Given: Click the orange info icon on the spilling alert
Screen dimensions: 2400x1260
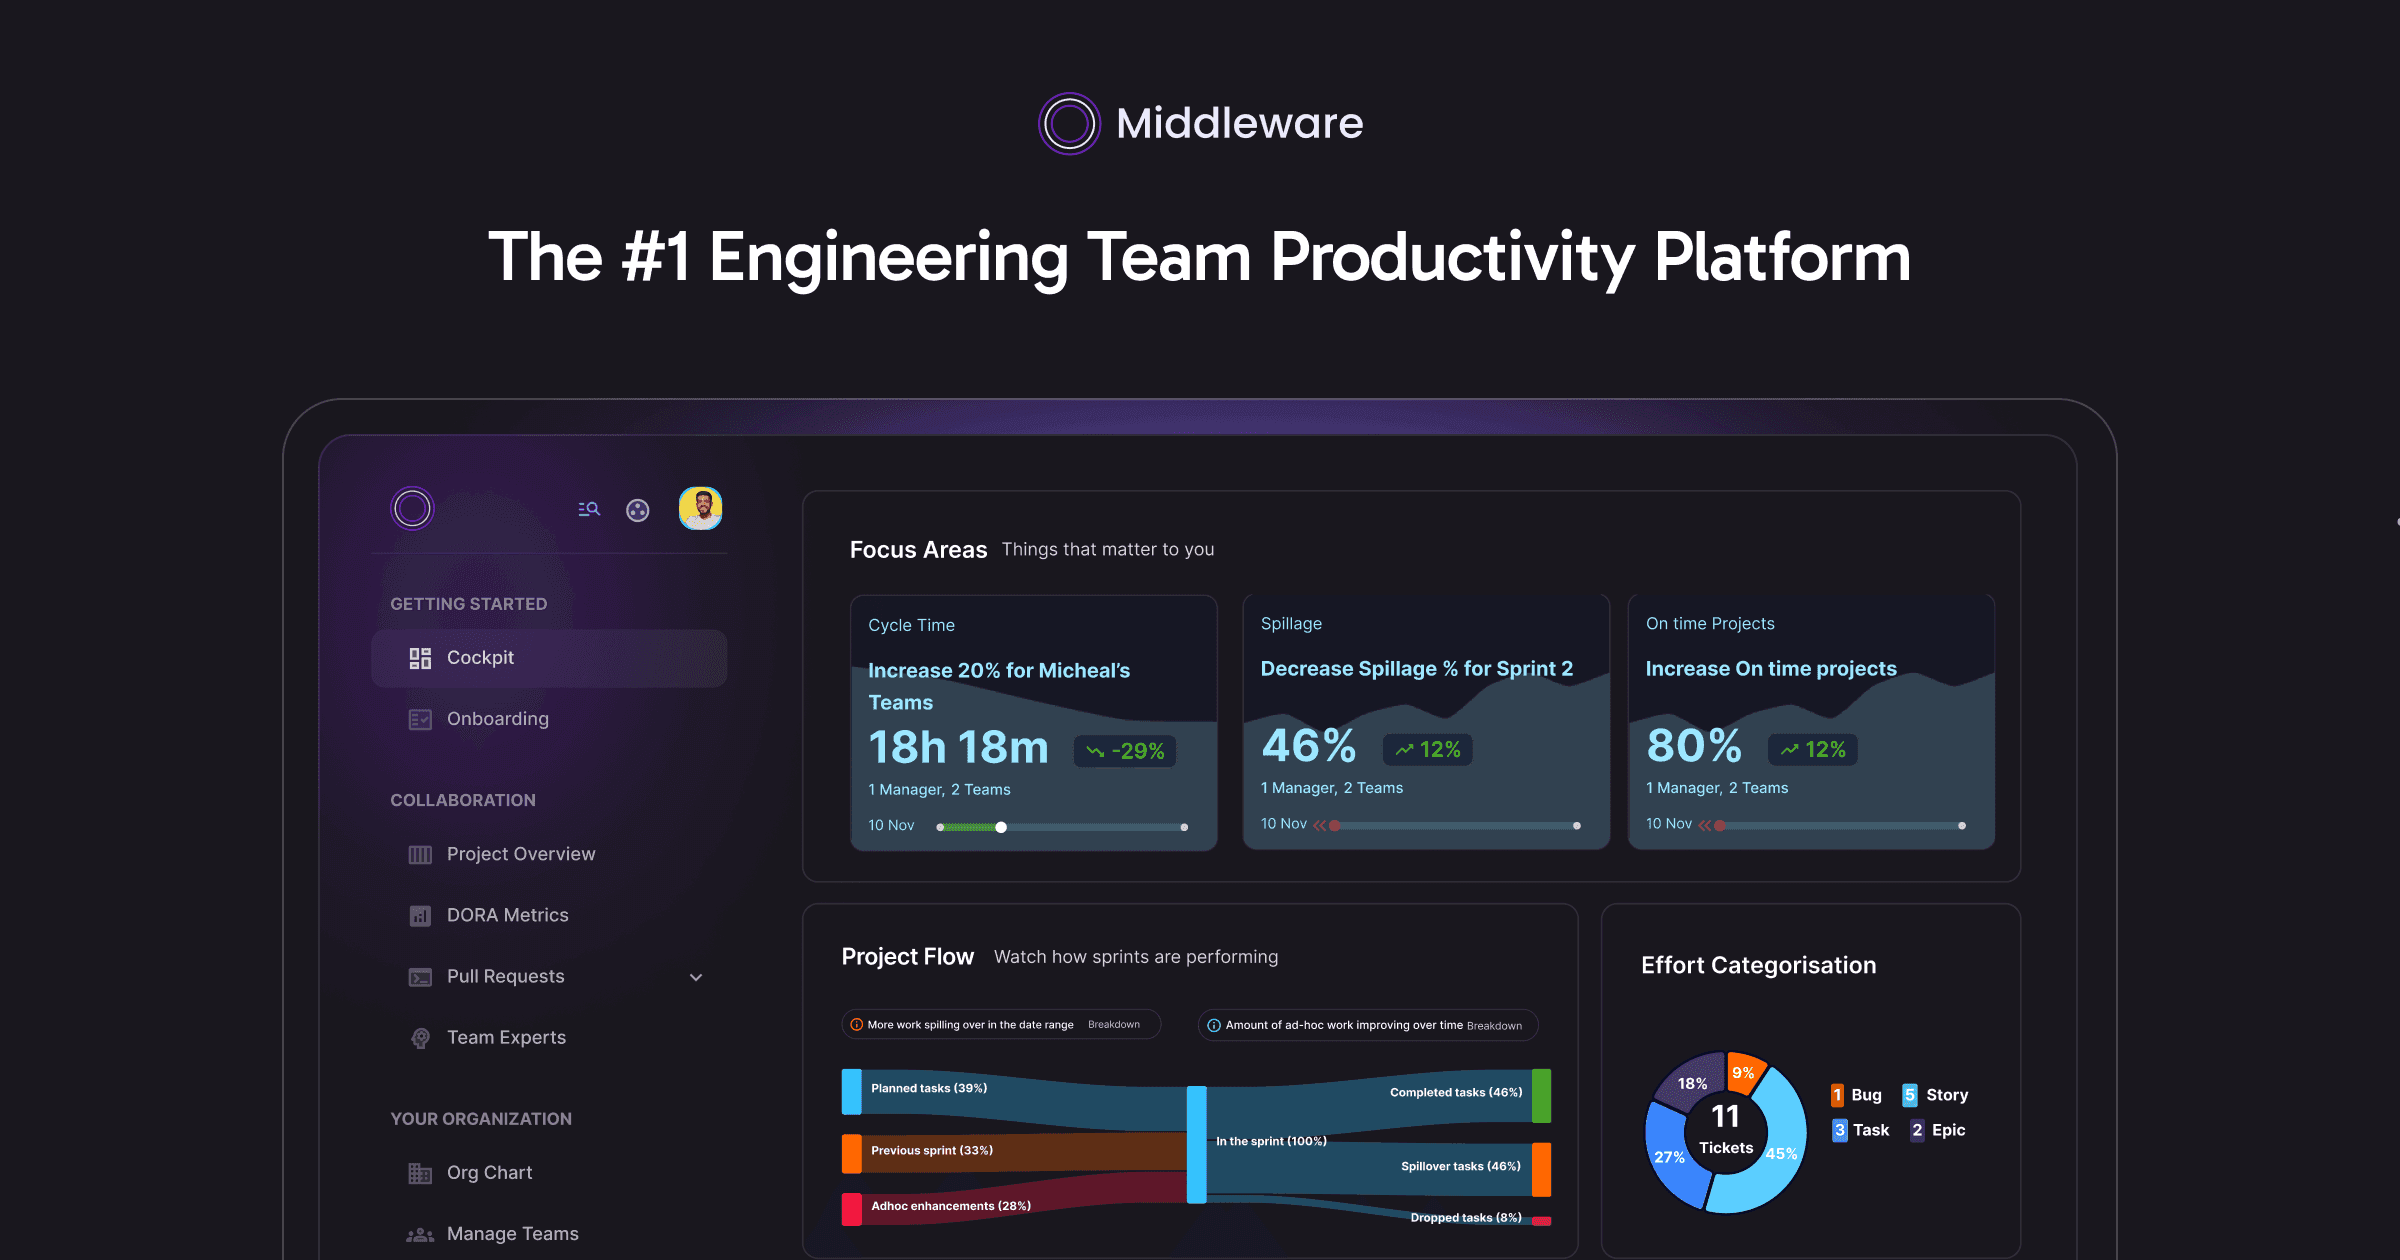Looking at the screenshot, I should (857, 1025).
